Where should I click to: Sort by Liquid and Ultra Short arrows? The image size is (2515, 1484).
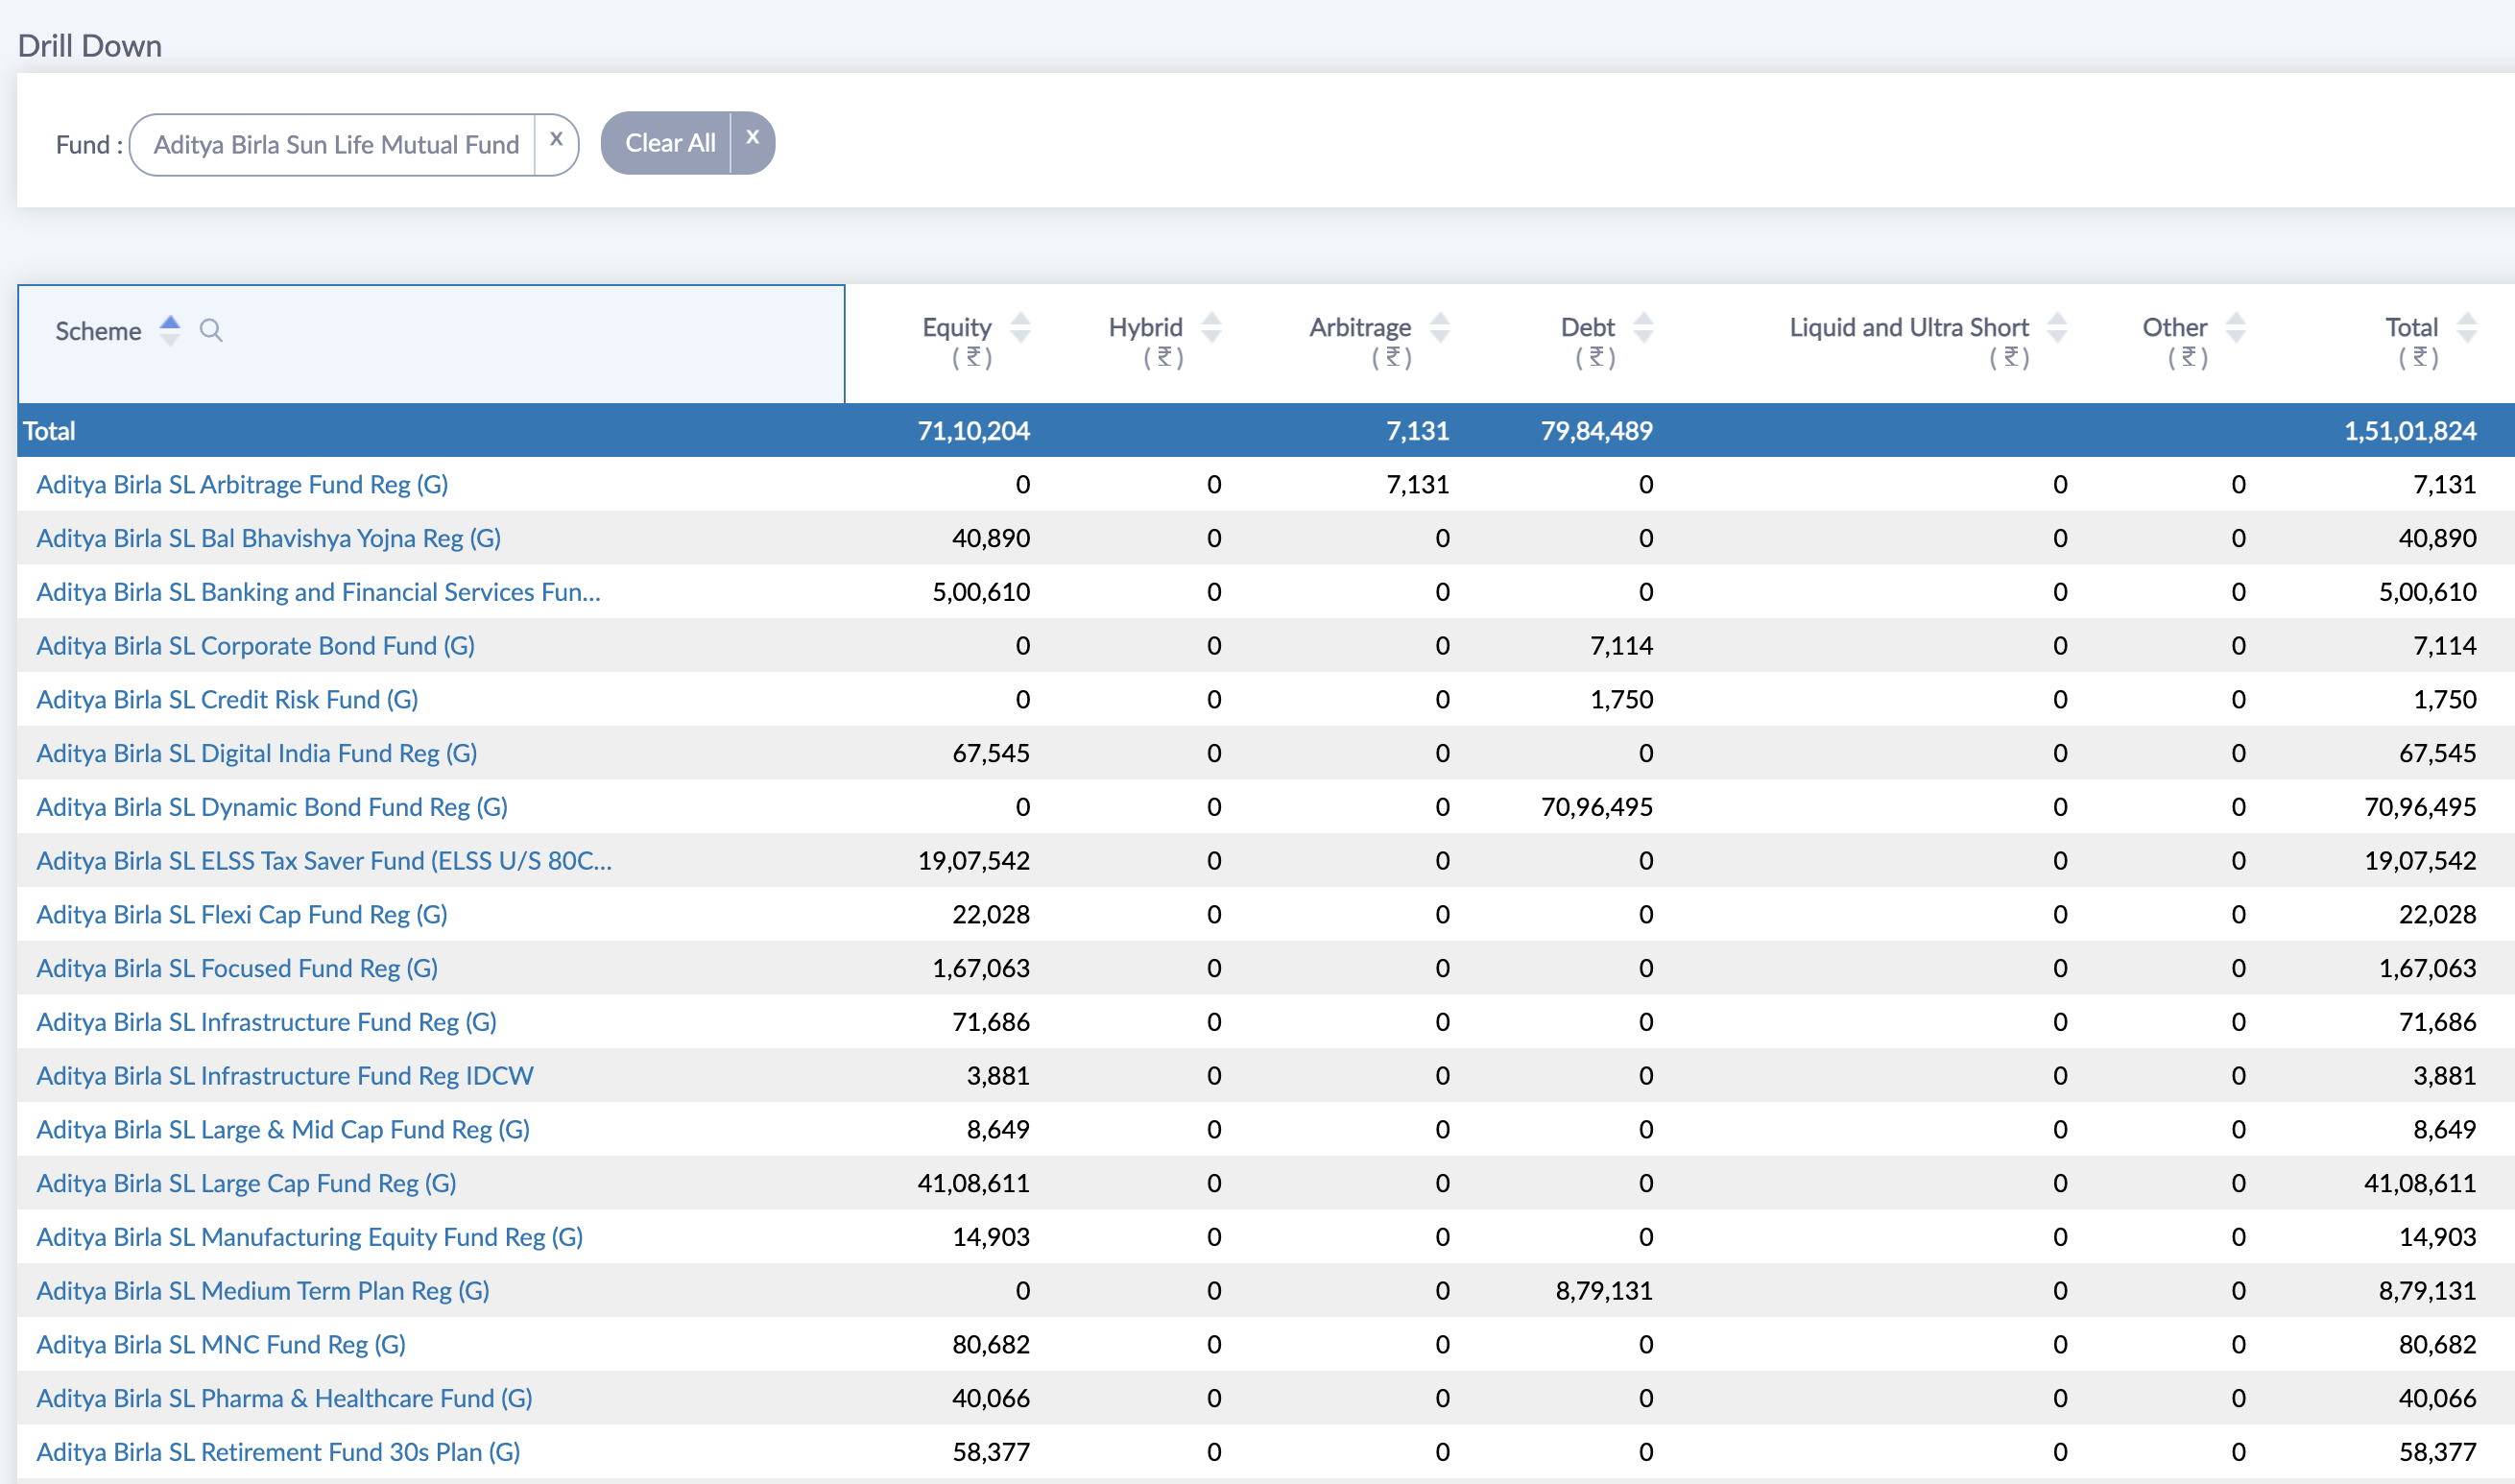click(x=2057, y=327)
